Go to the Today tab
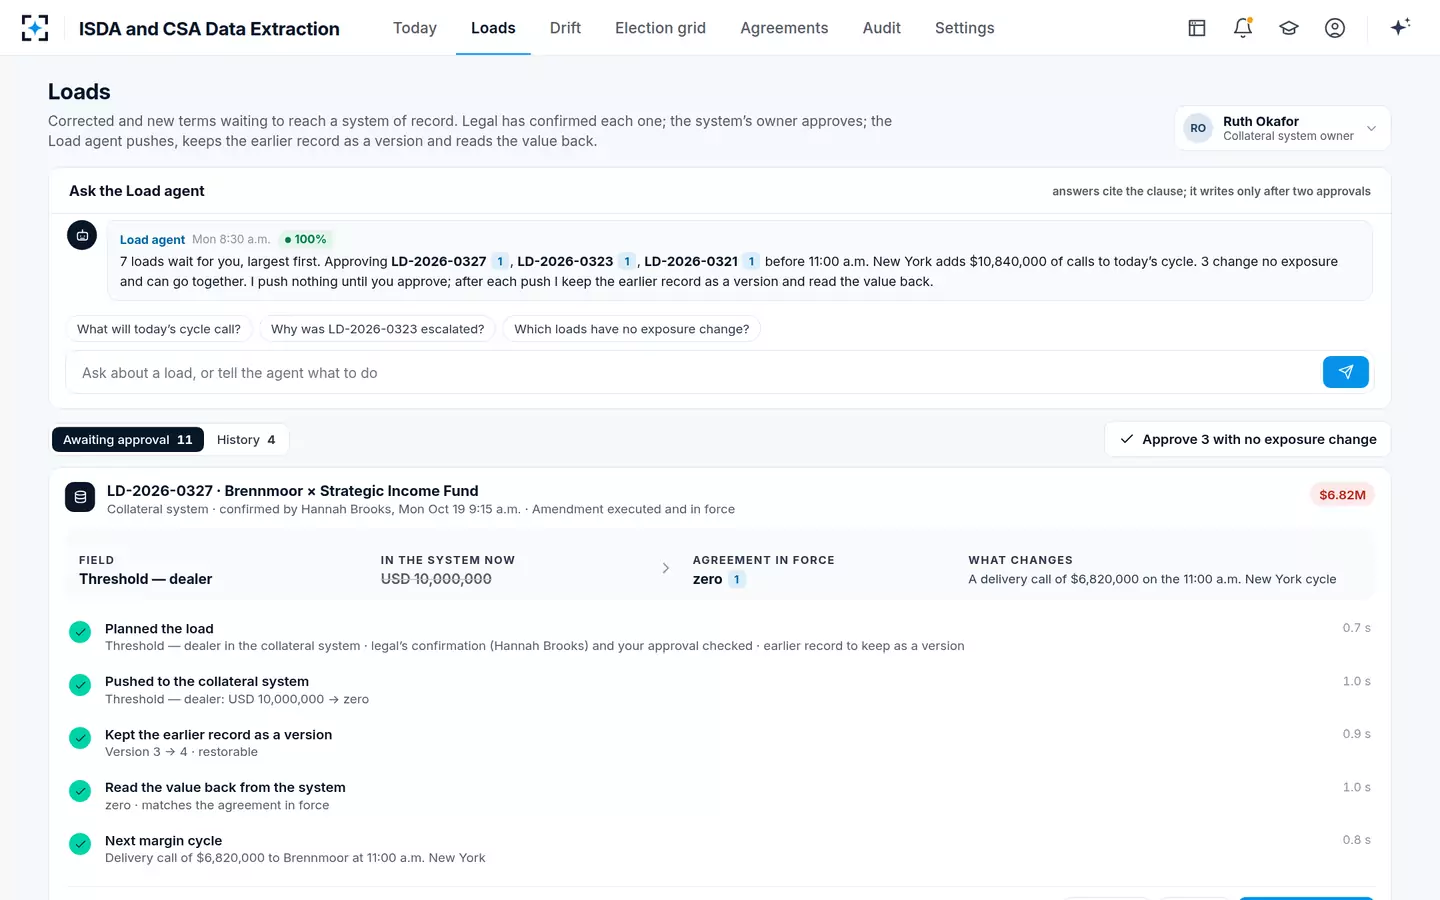The image size is (1440, 900). (415, 28)
